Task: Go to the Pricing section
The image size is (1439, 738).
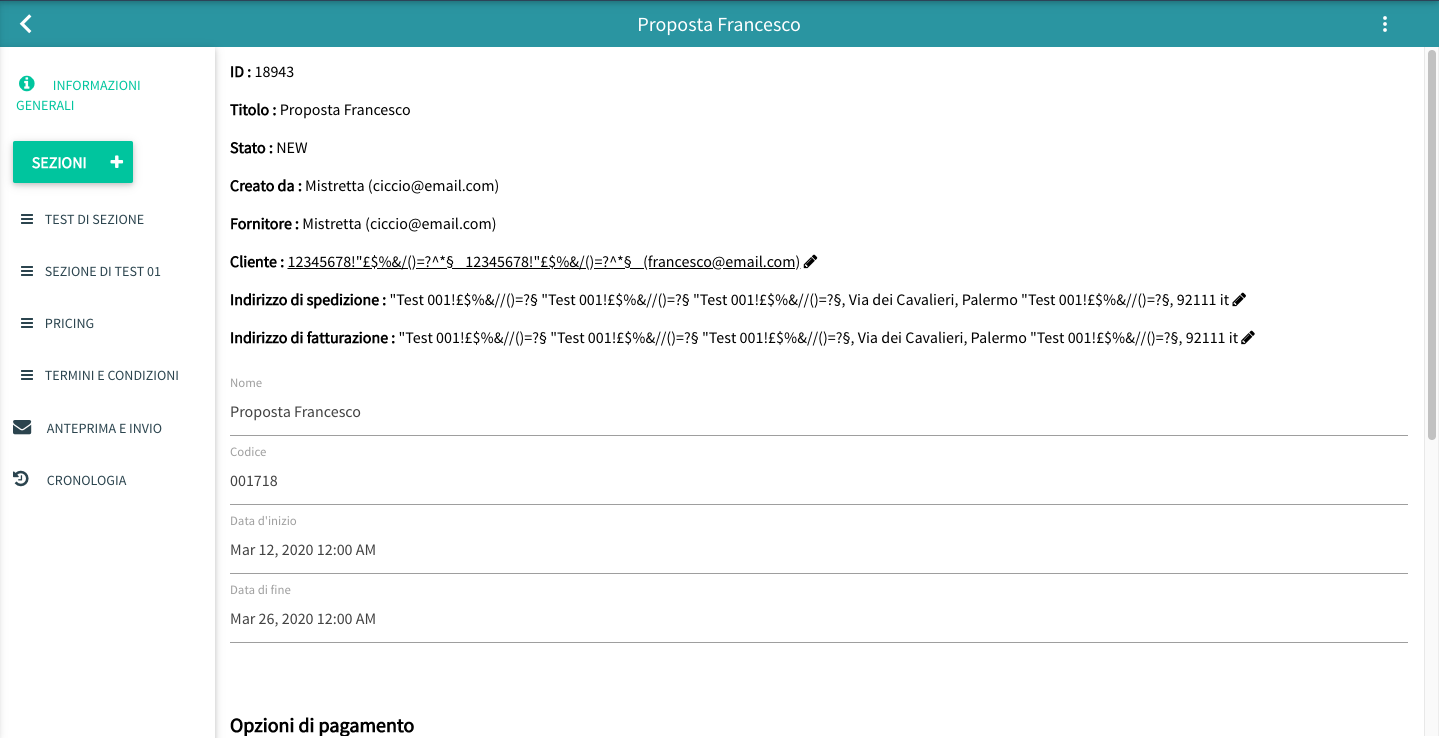Action: point(69,324)
